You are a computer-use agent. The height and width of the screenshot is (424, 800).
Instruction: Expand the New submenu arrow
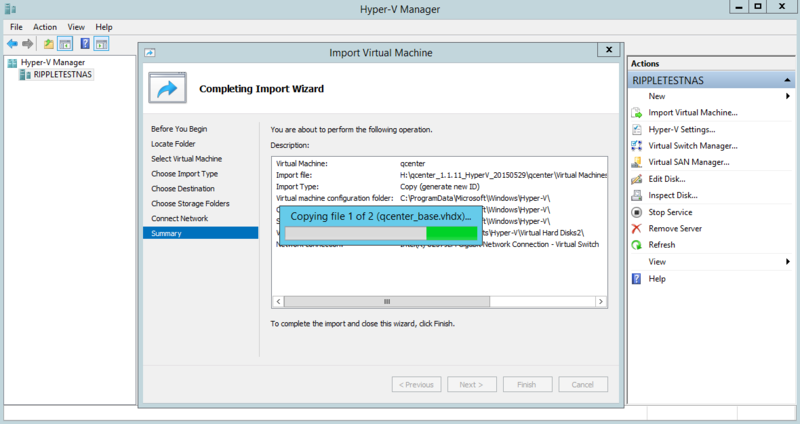(788, 96)
